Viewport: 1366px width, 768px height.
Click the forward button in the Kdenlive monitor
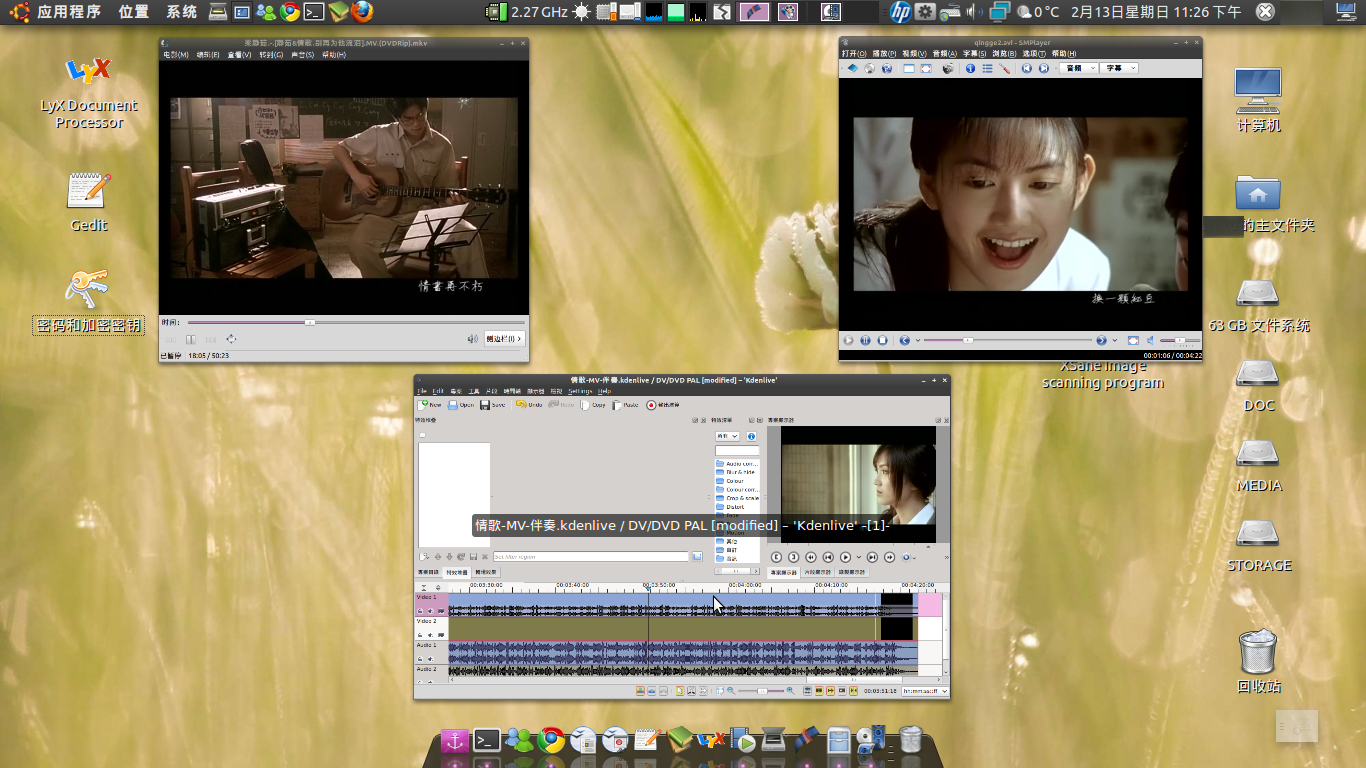pos(889,557)
